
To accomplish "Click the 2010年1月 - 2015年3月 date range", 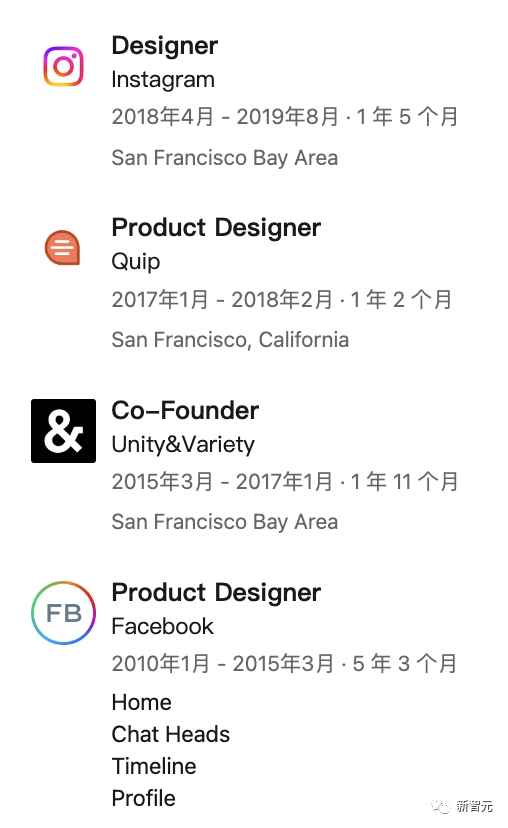I will (x=223, y=664).
